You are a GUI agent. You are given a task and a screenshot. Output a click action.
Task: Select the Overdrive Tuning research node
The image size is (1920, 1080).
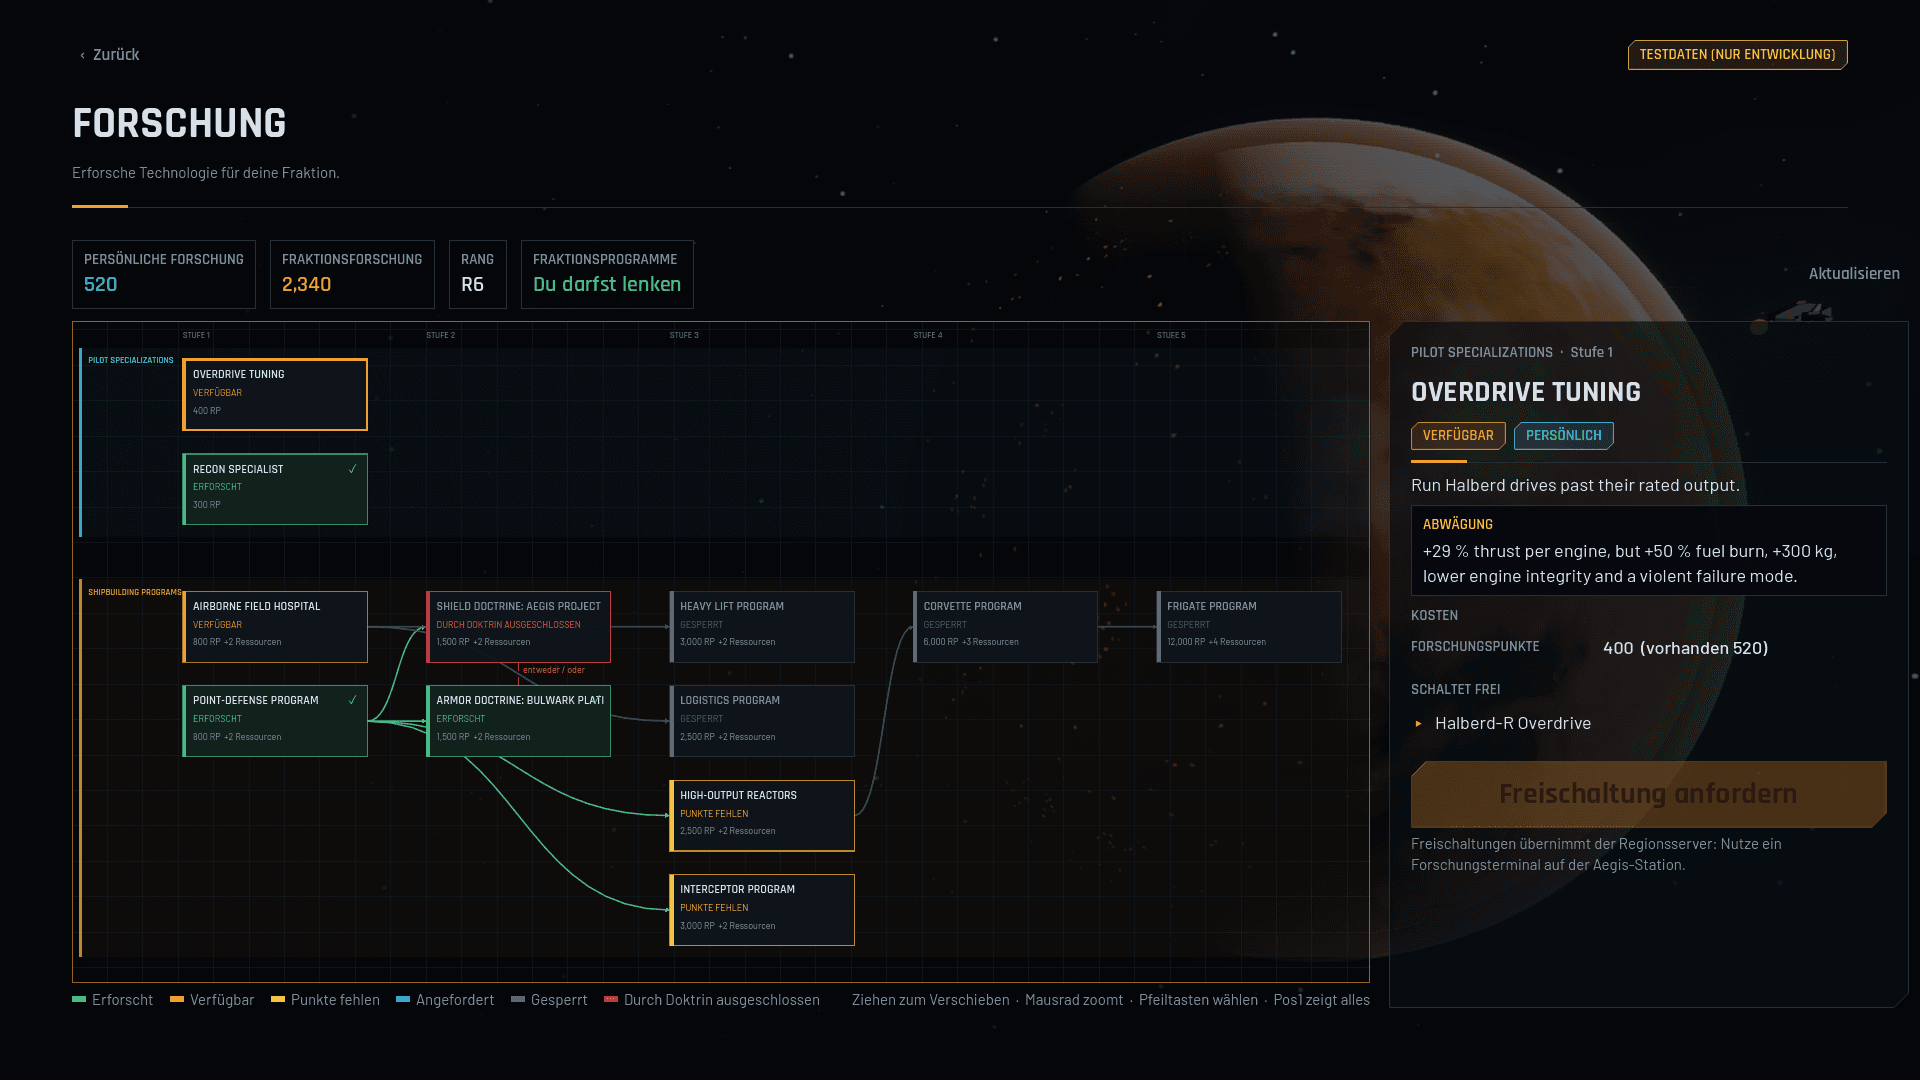(275, 394)
